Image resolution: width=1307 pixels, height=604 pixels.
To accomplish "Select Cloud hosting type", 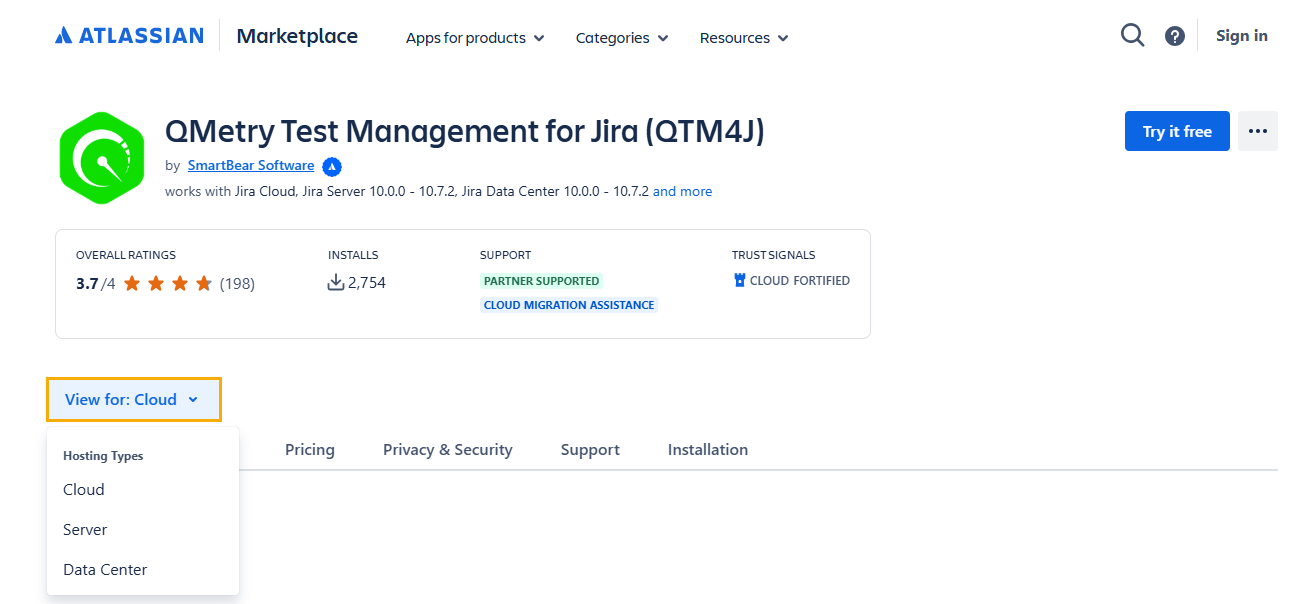I will coord(84,490).
